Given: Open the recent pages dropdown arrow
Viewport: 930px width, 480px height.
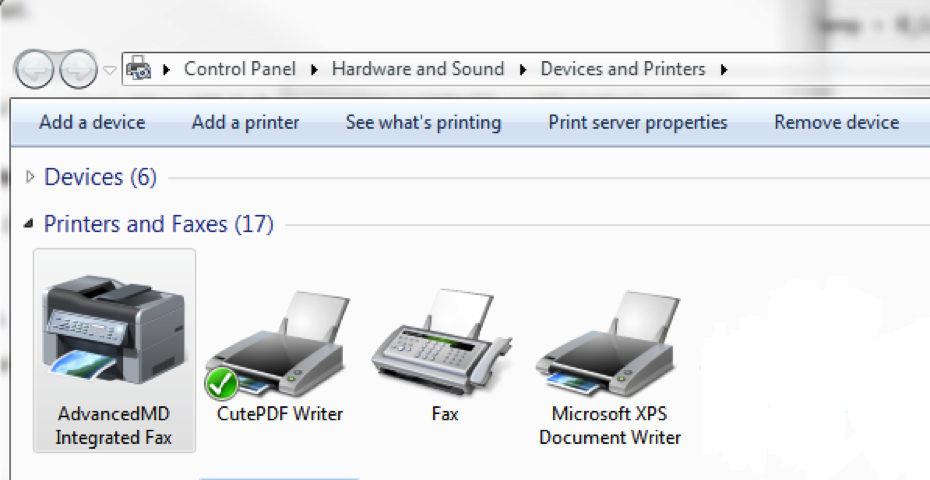Looking at the screenshot, I should tap(110, 70).
